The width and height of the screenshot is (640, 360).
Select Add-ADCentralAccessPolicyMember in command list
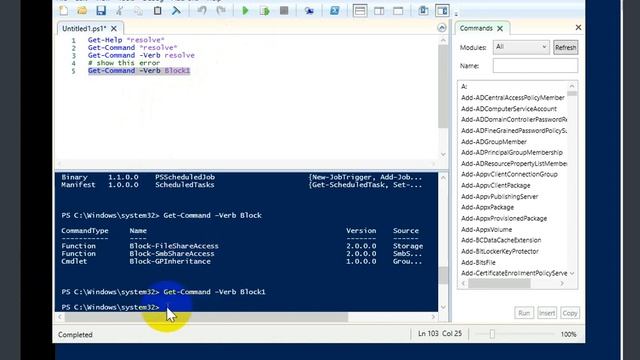513,98
